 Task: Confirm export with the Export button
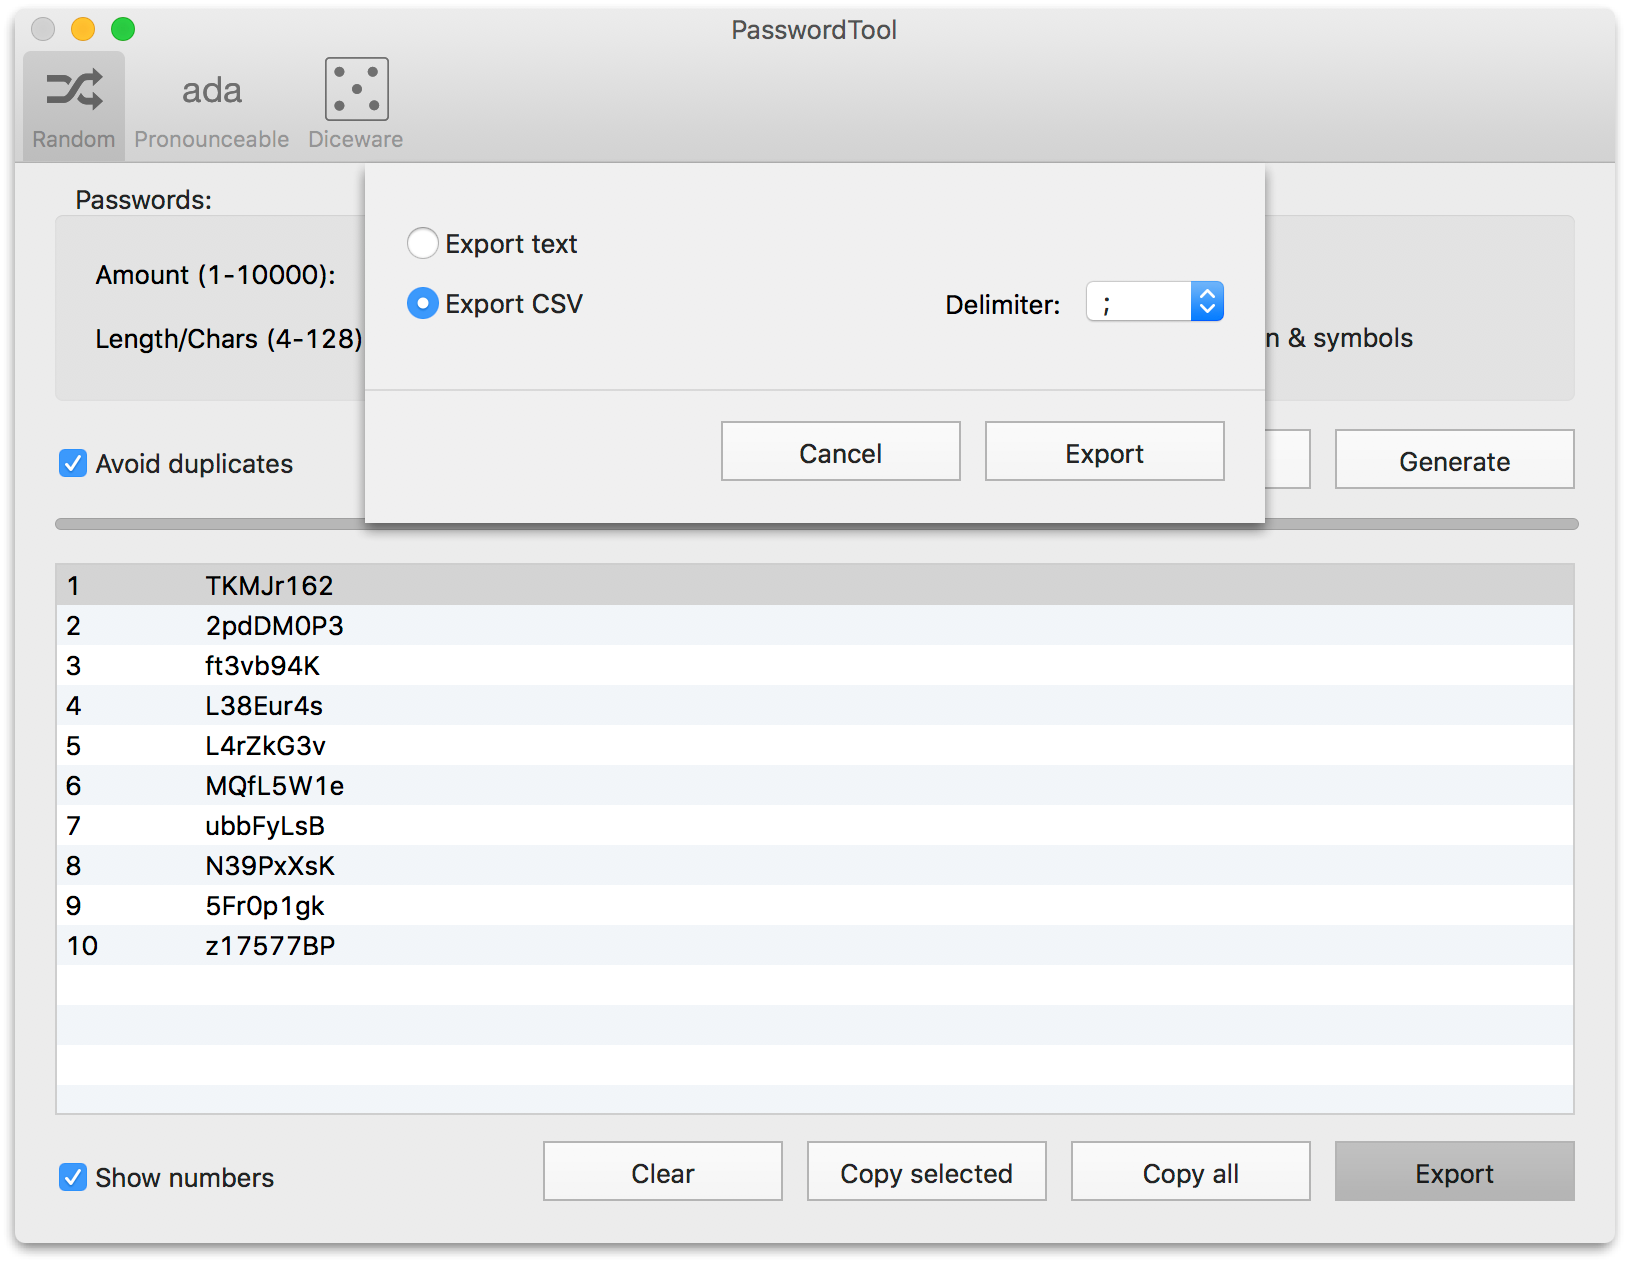[x=1104, y=452]
